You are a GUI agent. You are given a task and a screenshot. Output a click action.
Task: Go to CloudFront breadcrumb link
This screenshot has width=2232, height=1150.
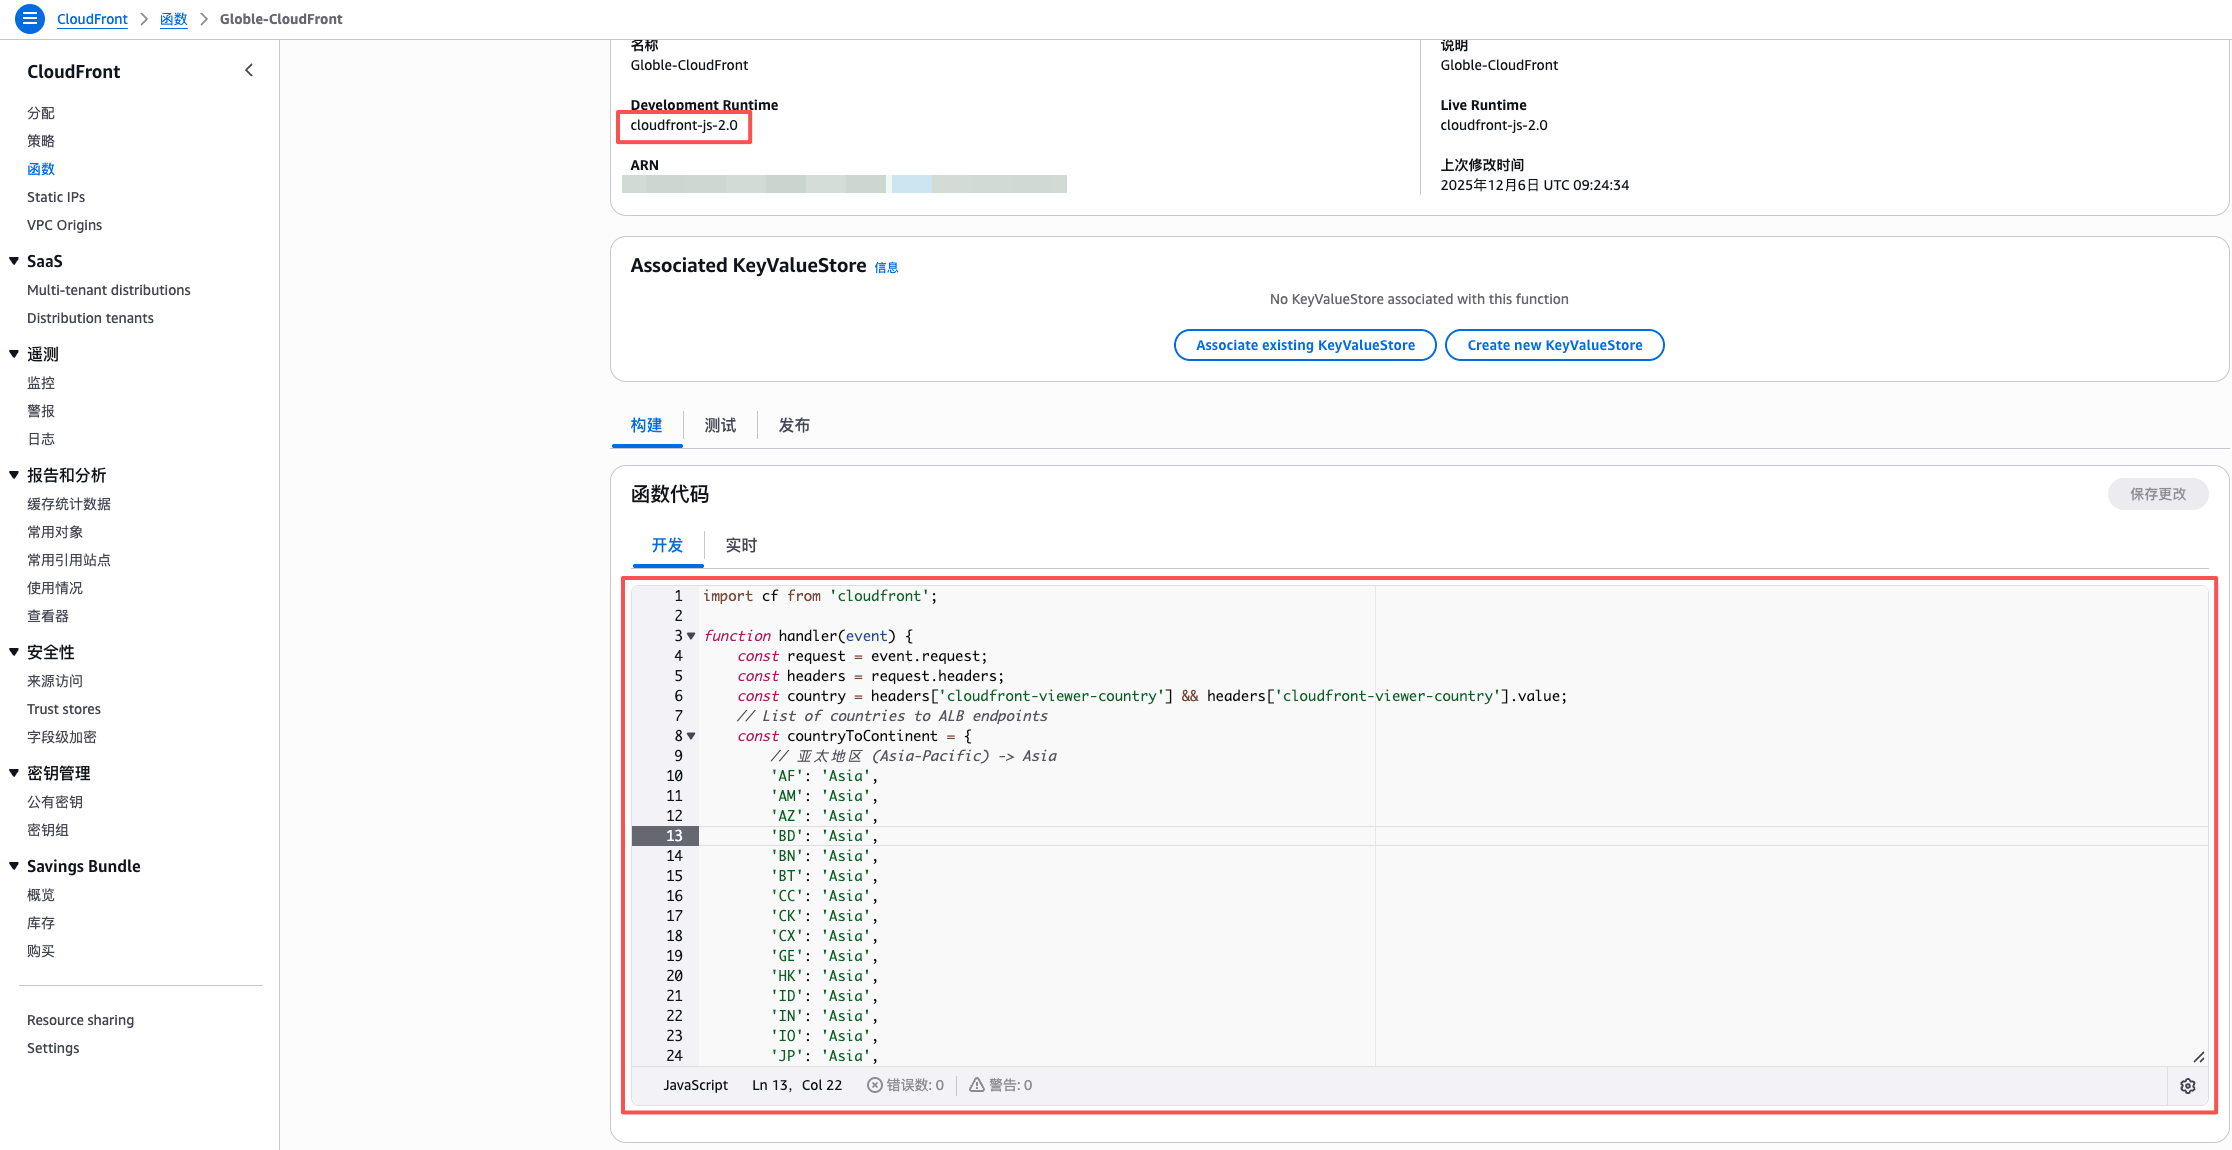(92, 19)
